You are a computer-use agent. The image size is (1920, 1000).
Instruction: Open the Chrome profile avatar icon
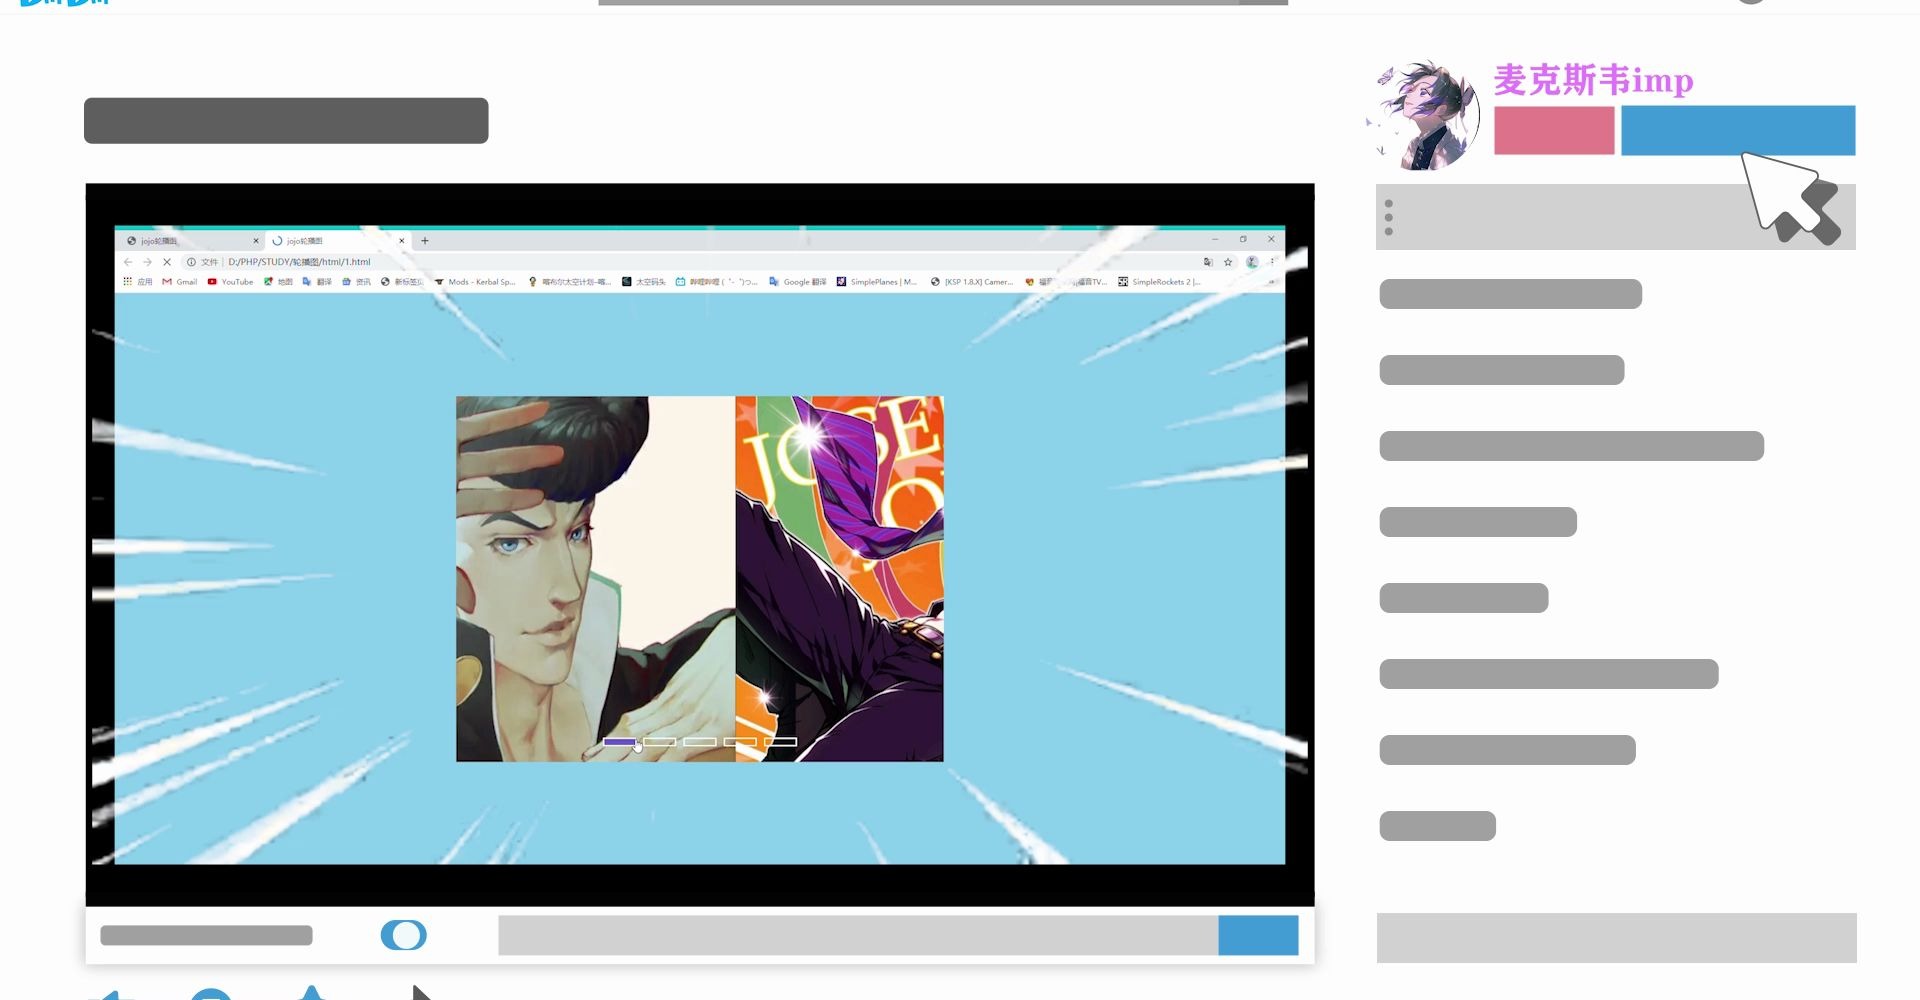click(x=1252, y=262)
